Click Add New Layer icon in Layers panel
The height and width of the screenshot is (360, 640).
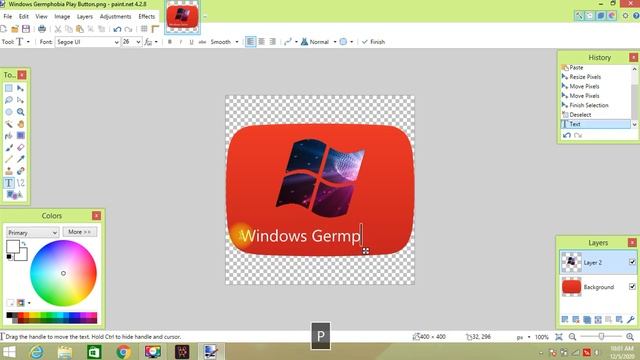click(x=565, y=319)
